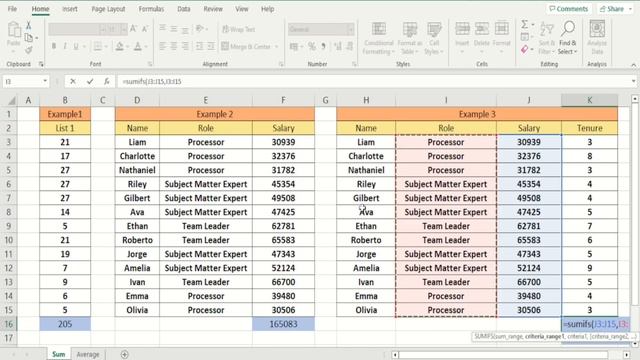Click the Fill Color bucket icon
This screenshot has width=640, height=360.
pos(119,47)
